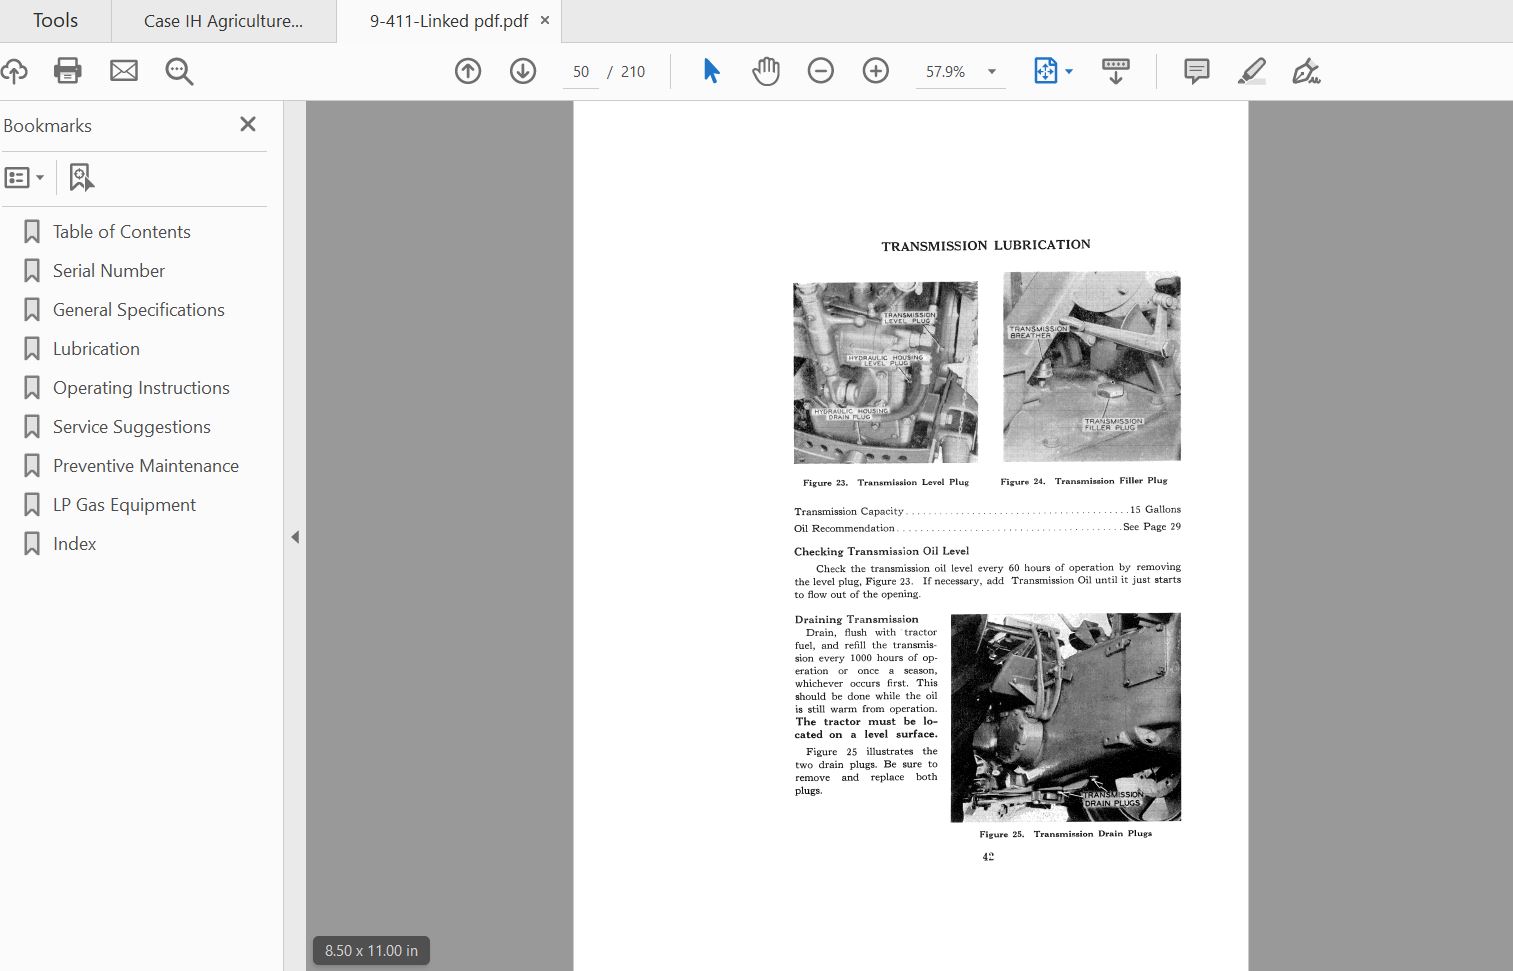Add a comment sticky note
The height and width of the screenshot is (971, 1513).
coord(1196,71)
